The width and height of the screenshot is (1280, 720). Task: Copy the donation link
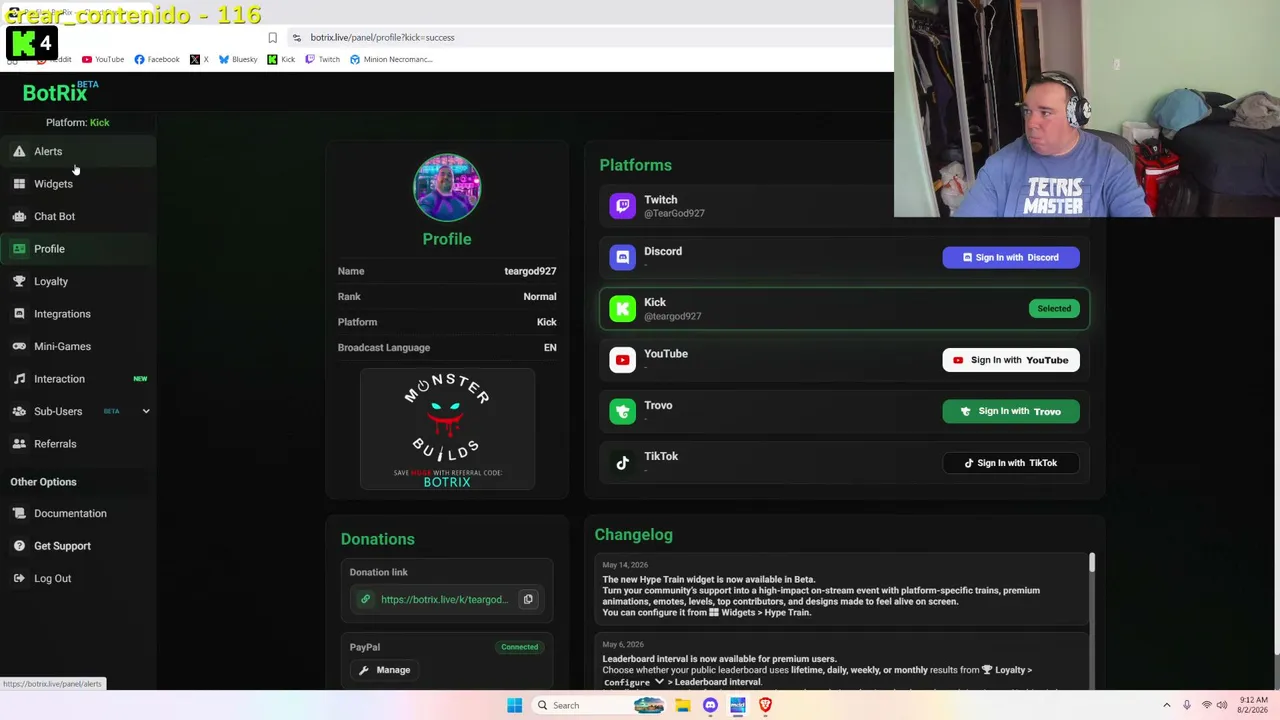pos(528,599)
